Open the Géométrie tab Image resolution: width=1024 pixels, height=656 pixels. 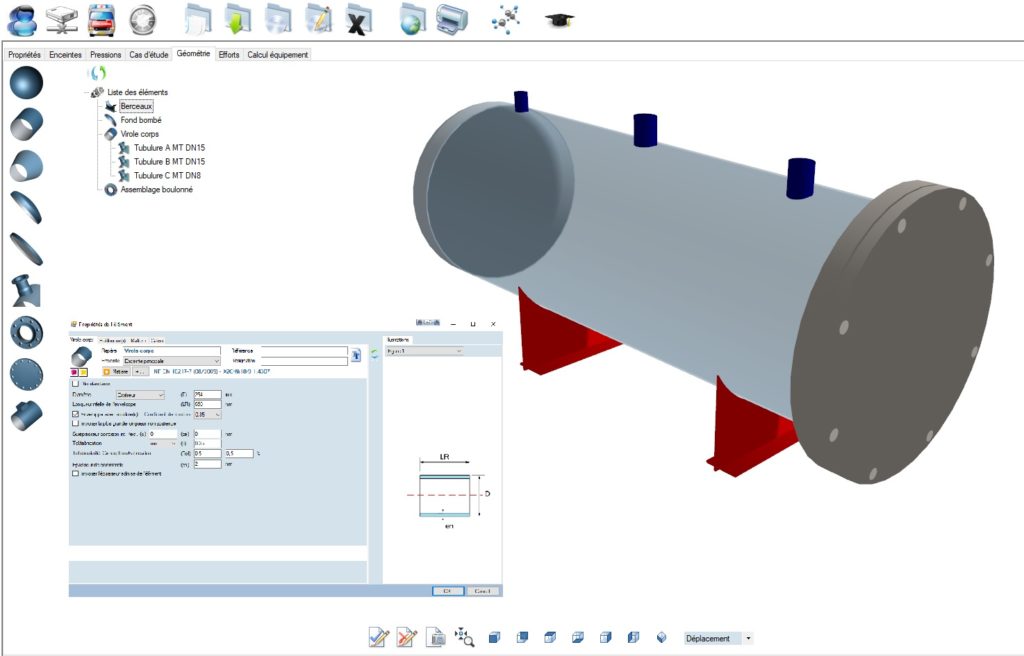pos(193,54)
